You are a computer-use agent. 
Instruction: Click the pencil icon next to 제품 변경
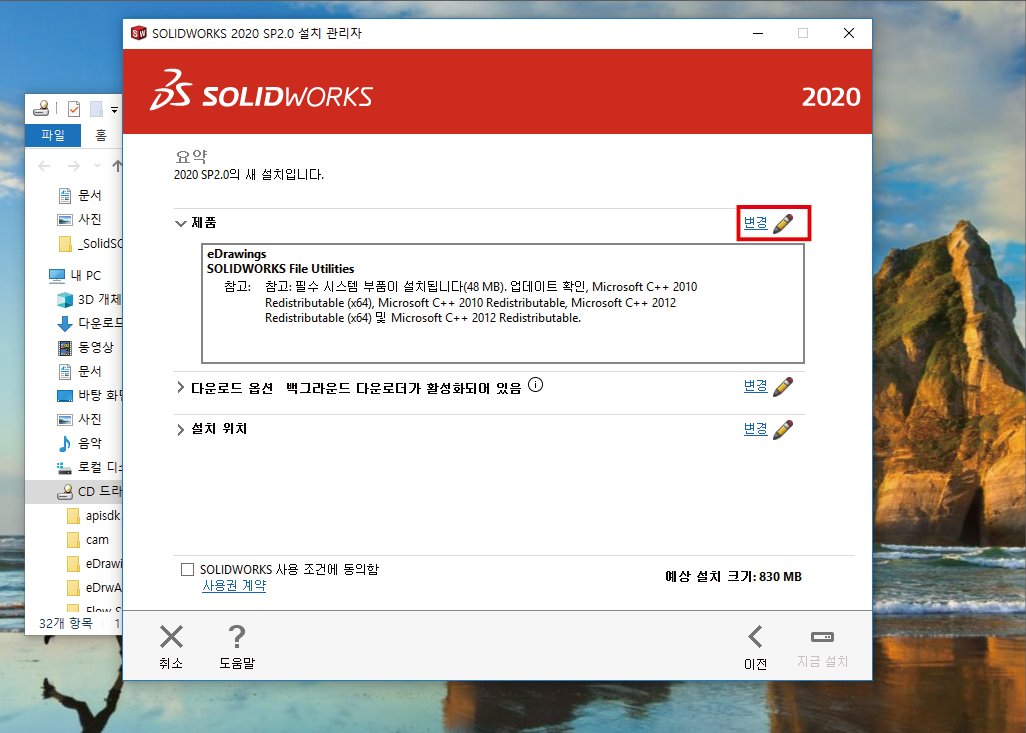pyautogui.click(x=783, y=223)
